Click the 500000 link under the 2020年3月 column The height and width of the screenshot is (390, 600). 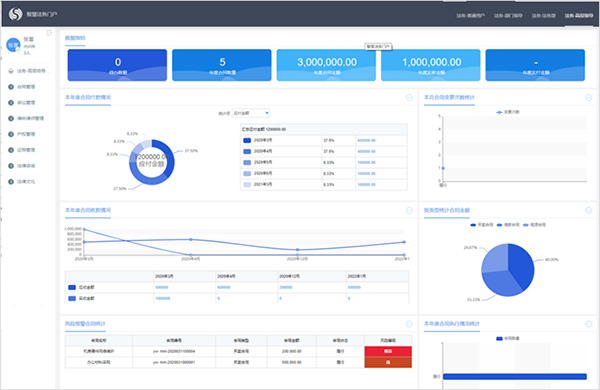[x=161, y=287]
